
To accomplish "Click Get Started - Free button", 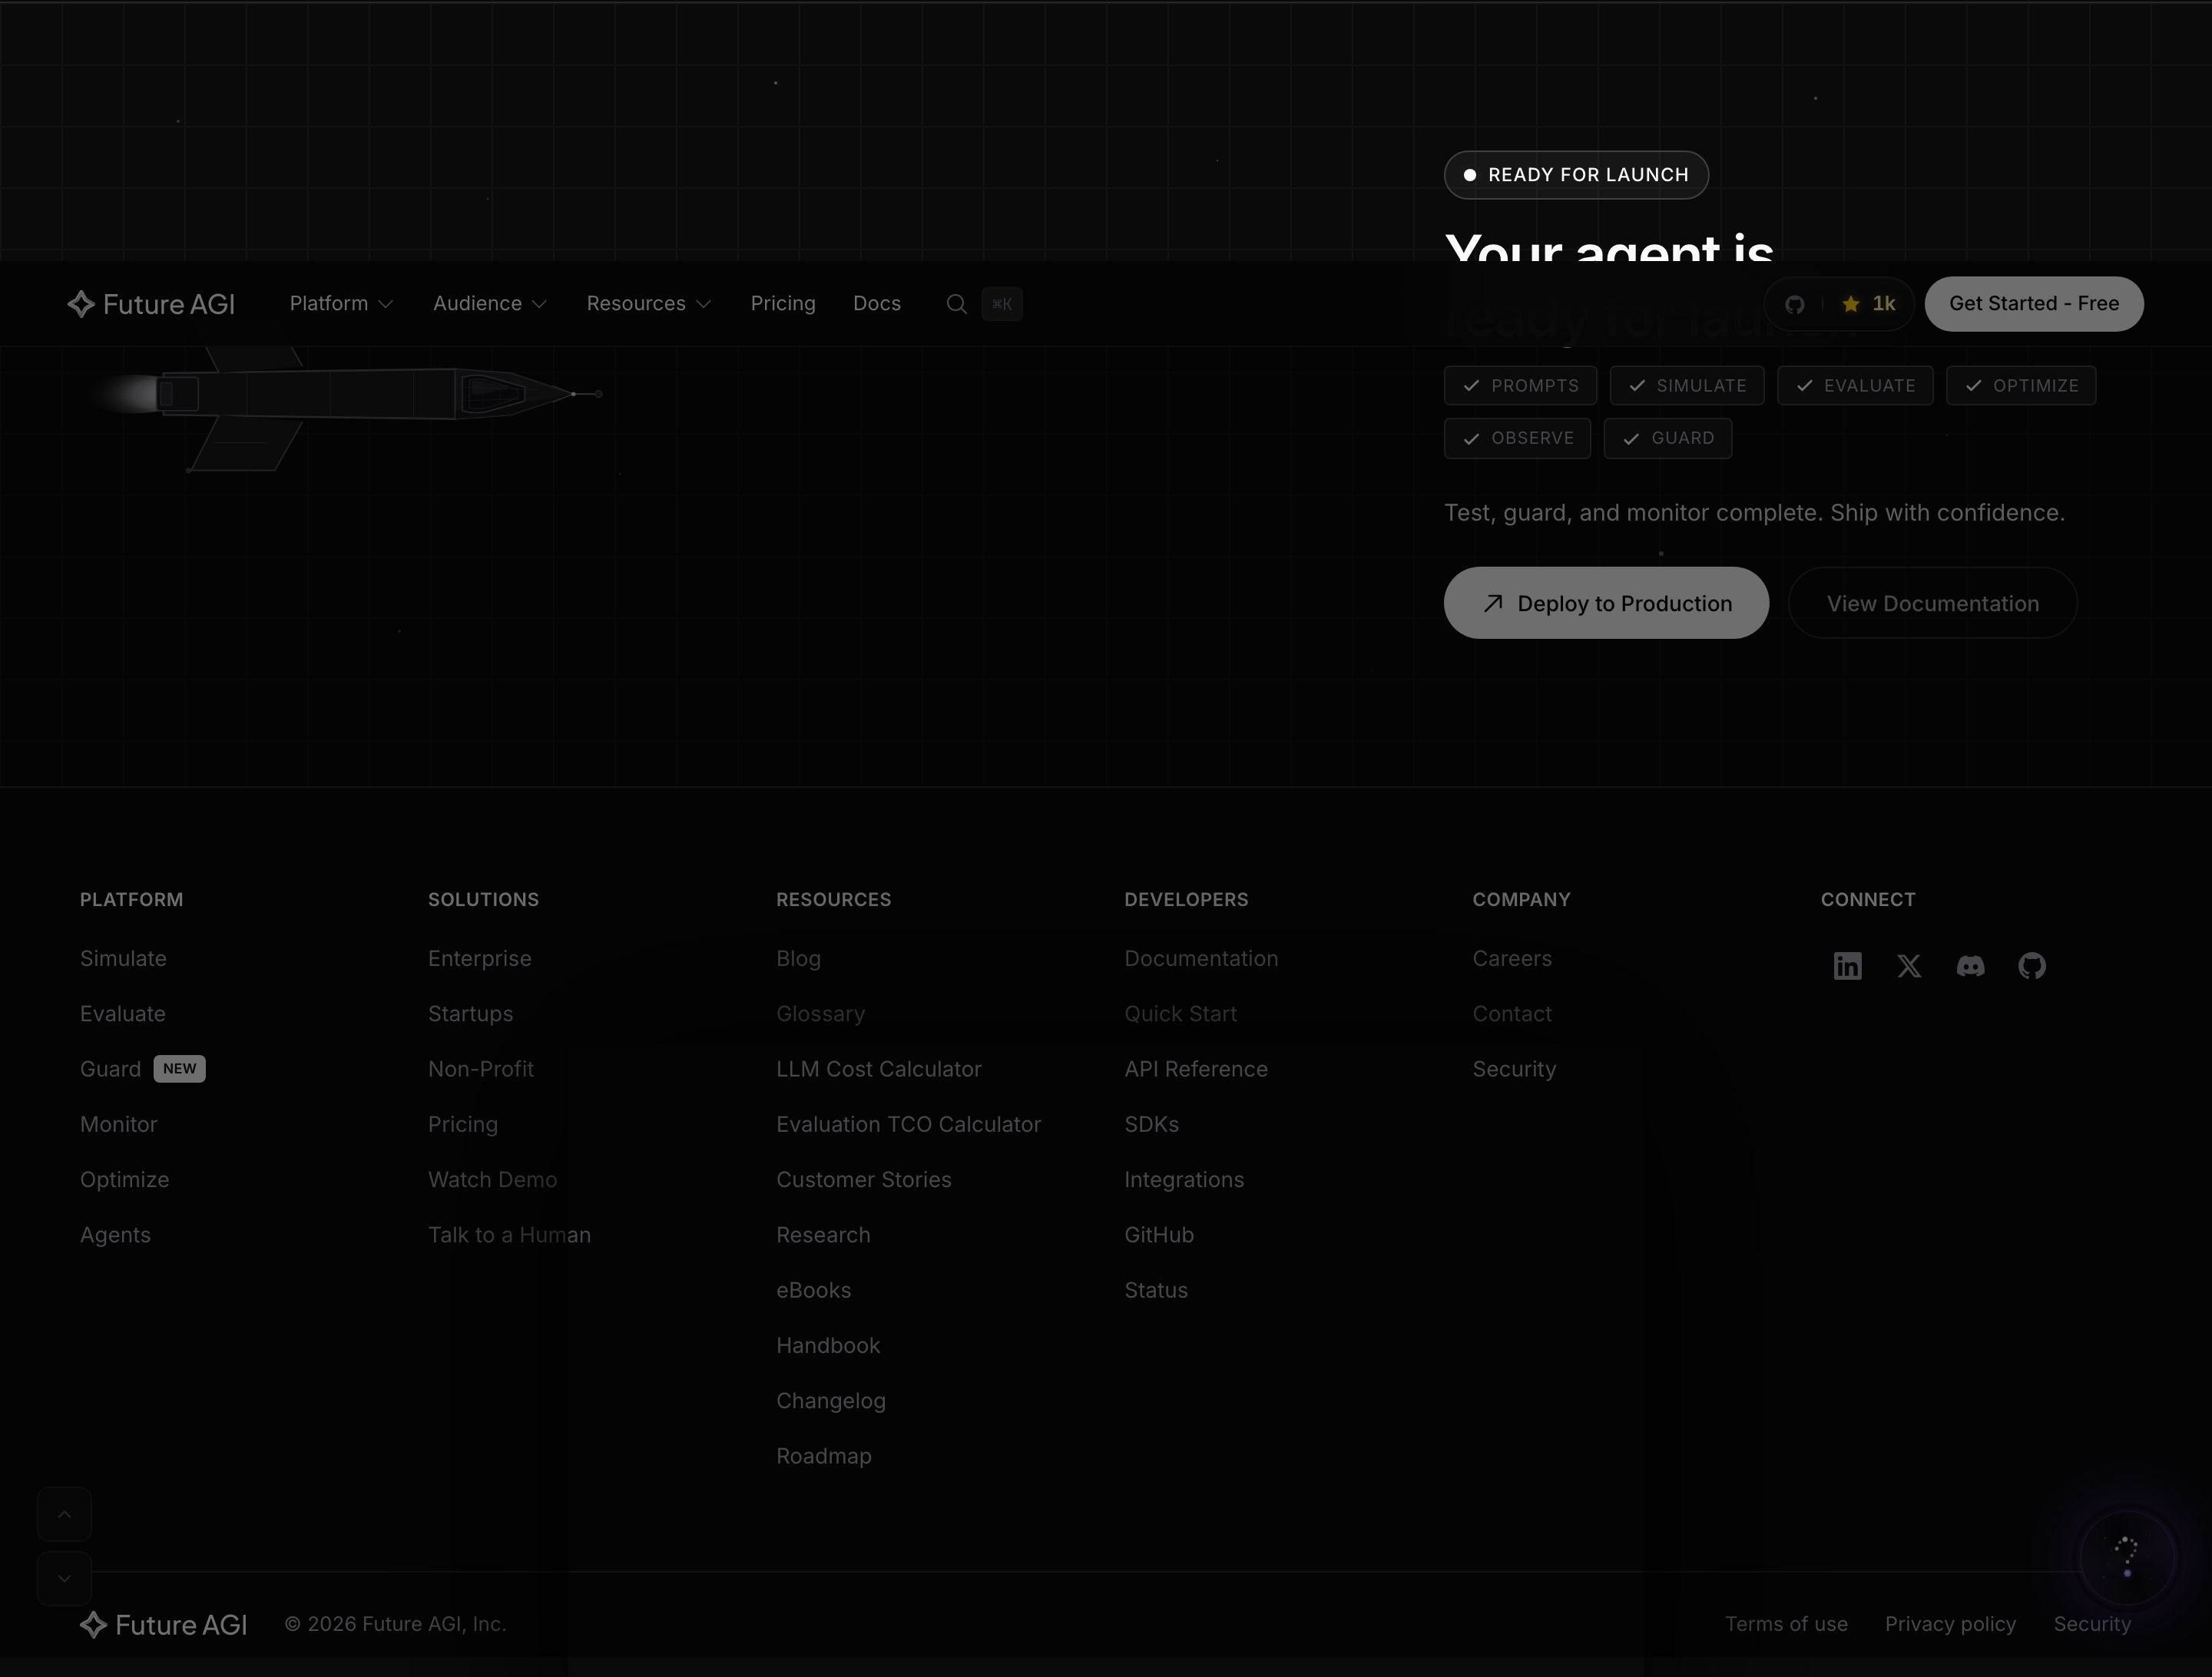I will [2034, 304].
